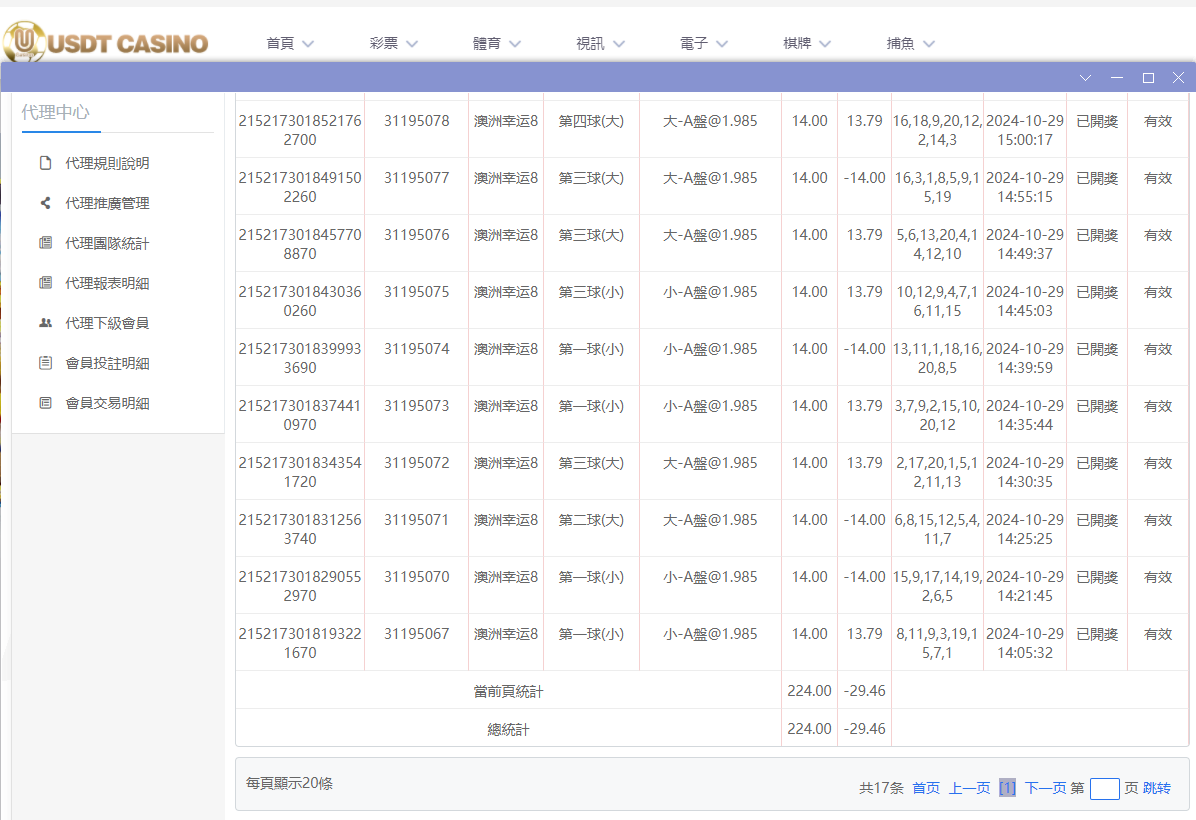Go to next page via 下一页
This screenshot has width=1196, height=820.
pos(1046,788)
